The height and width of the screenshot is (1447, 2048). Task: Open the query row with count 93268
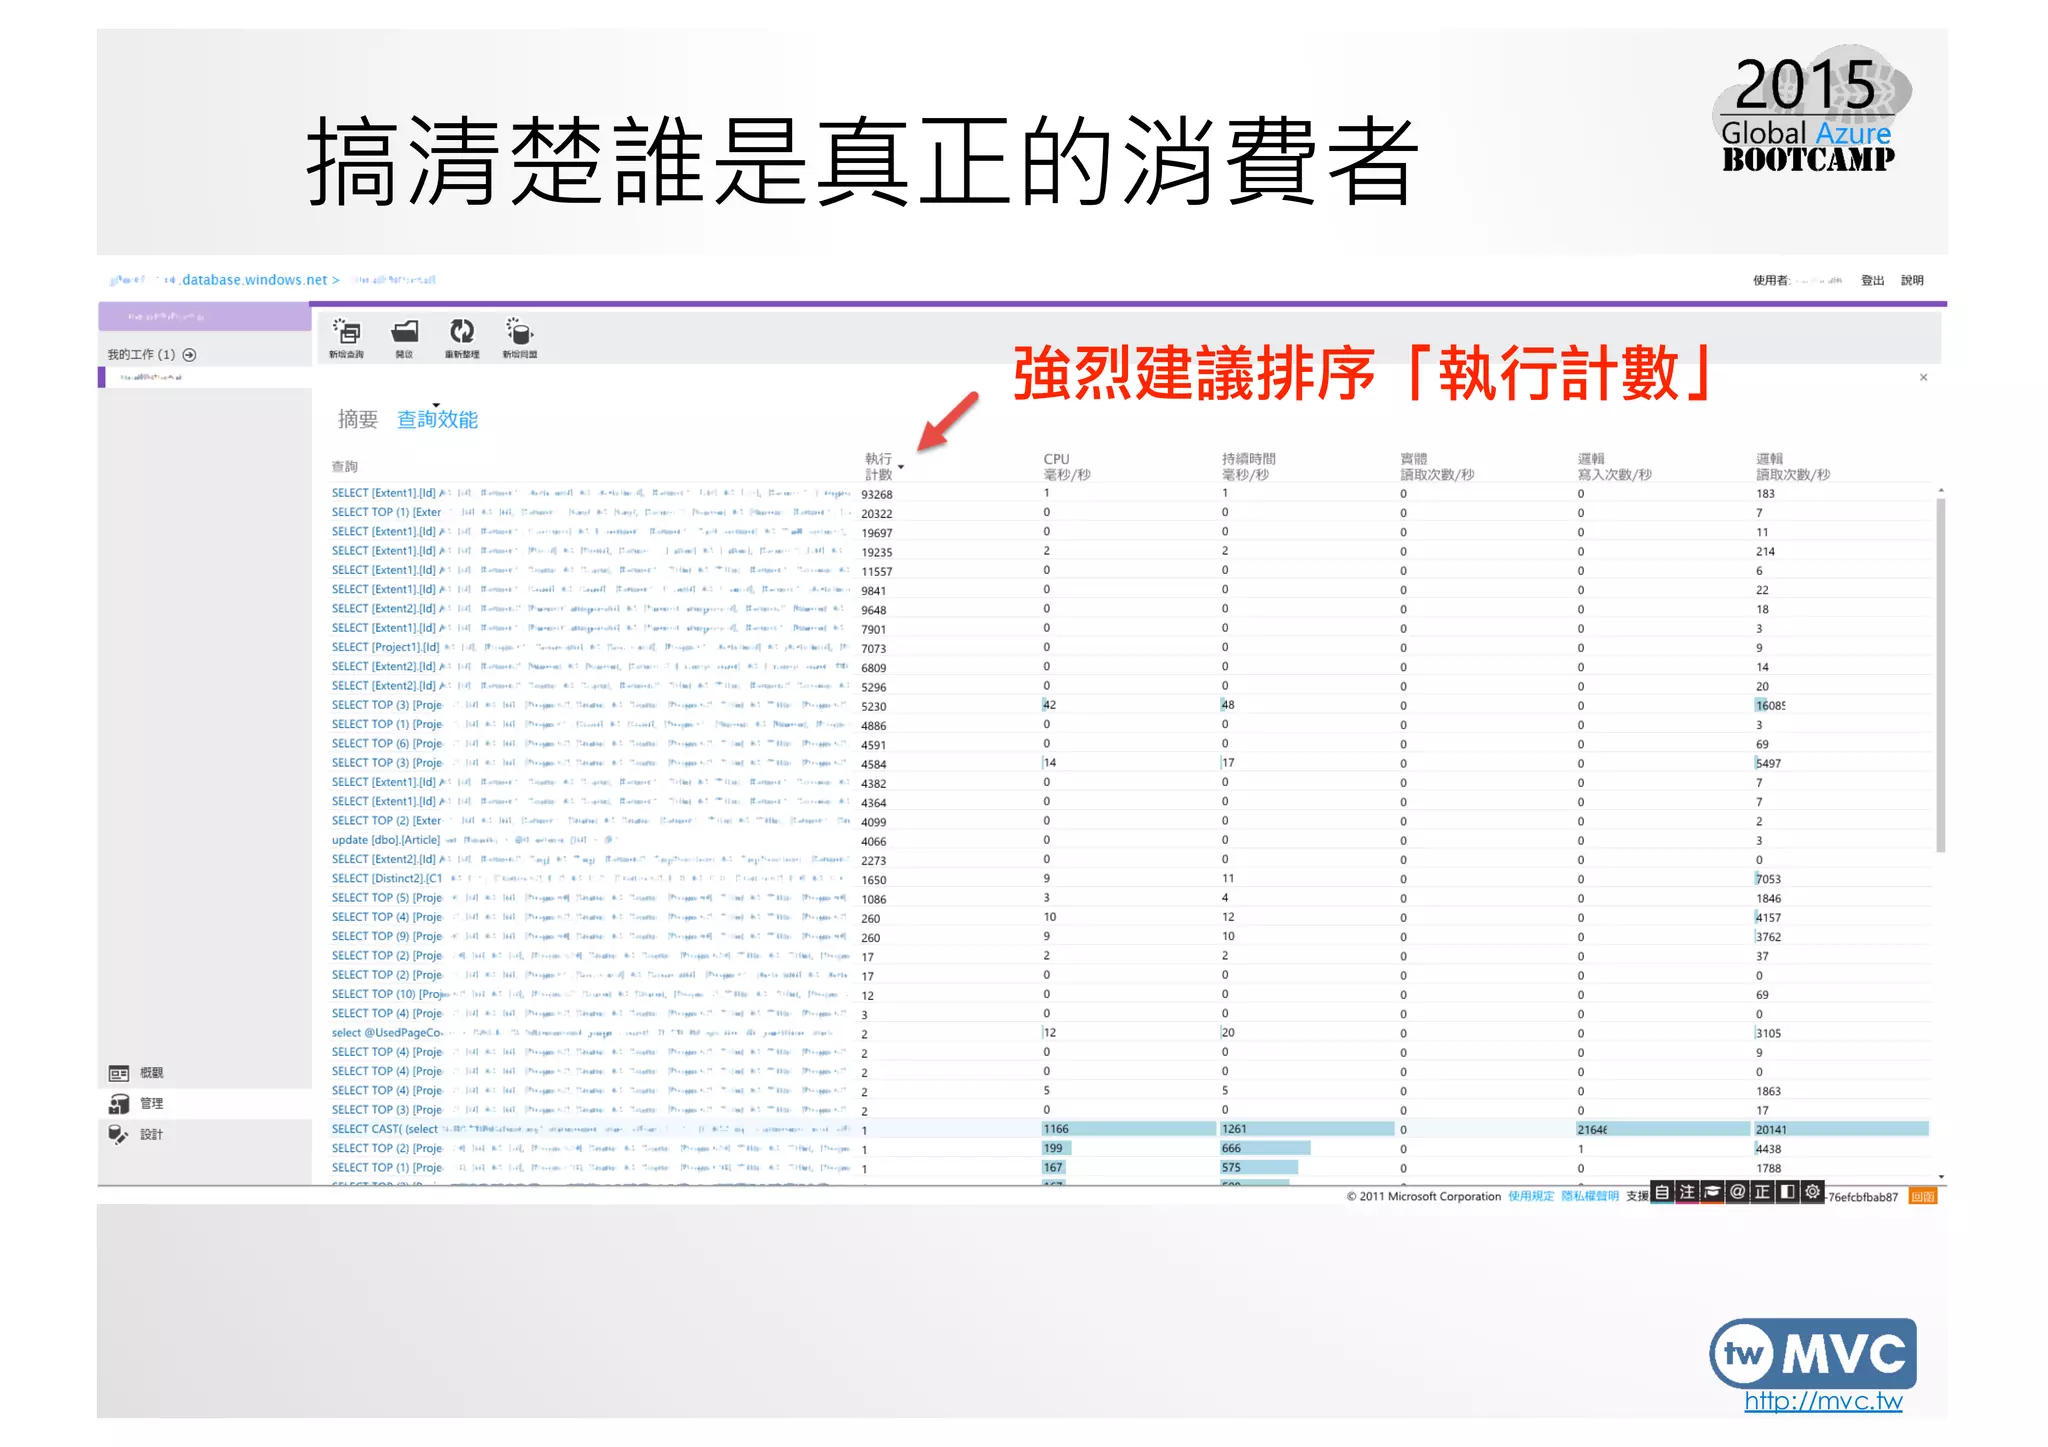point(1130,494)
